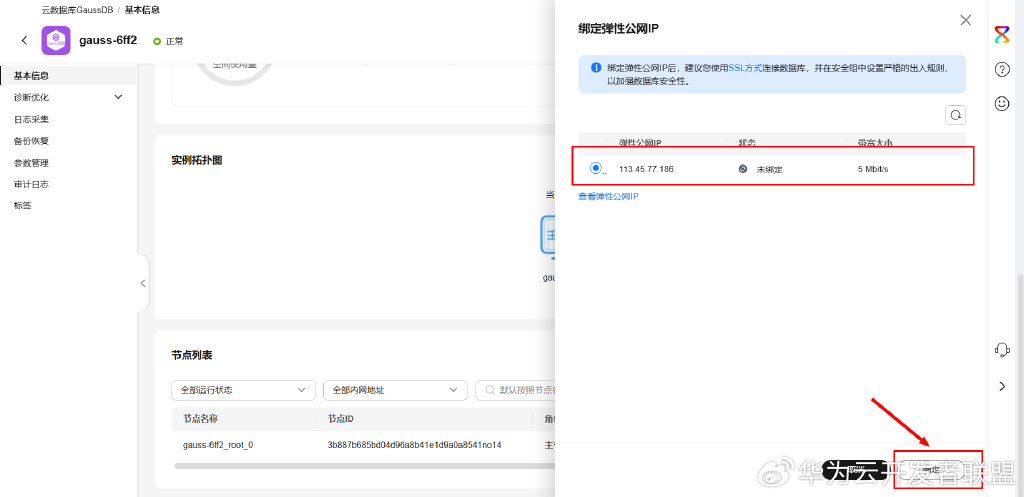Close the 绑定弹性公网IP panel
This screenshot has height=497, width=1024.
coord(965,20)
